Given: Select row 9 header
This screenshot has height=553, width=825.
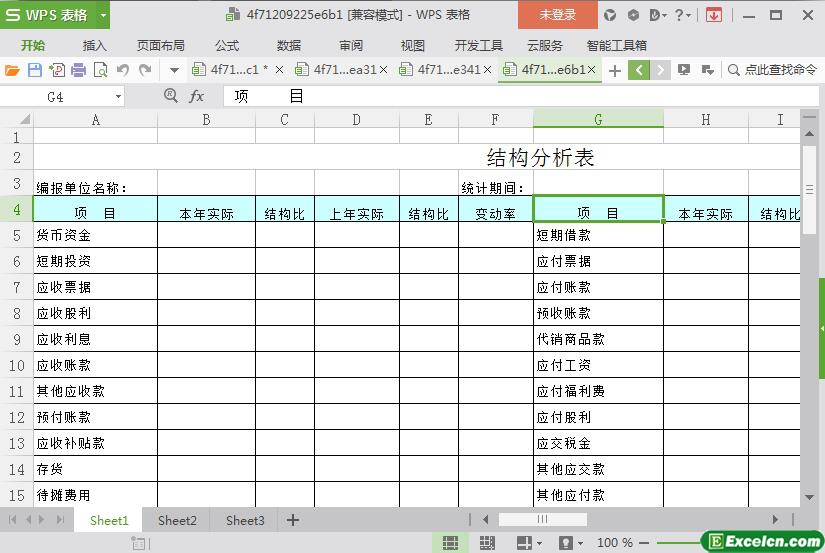Looking at the screenshot, I should pos(16,339).
